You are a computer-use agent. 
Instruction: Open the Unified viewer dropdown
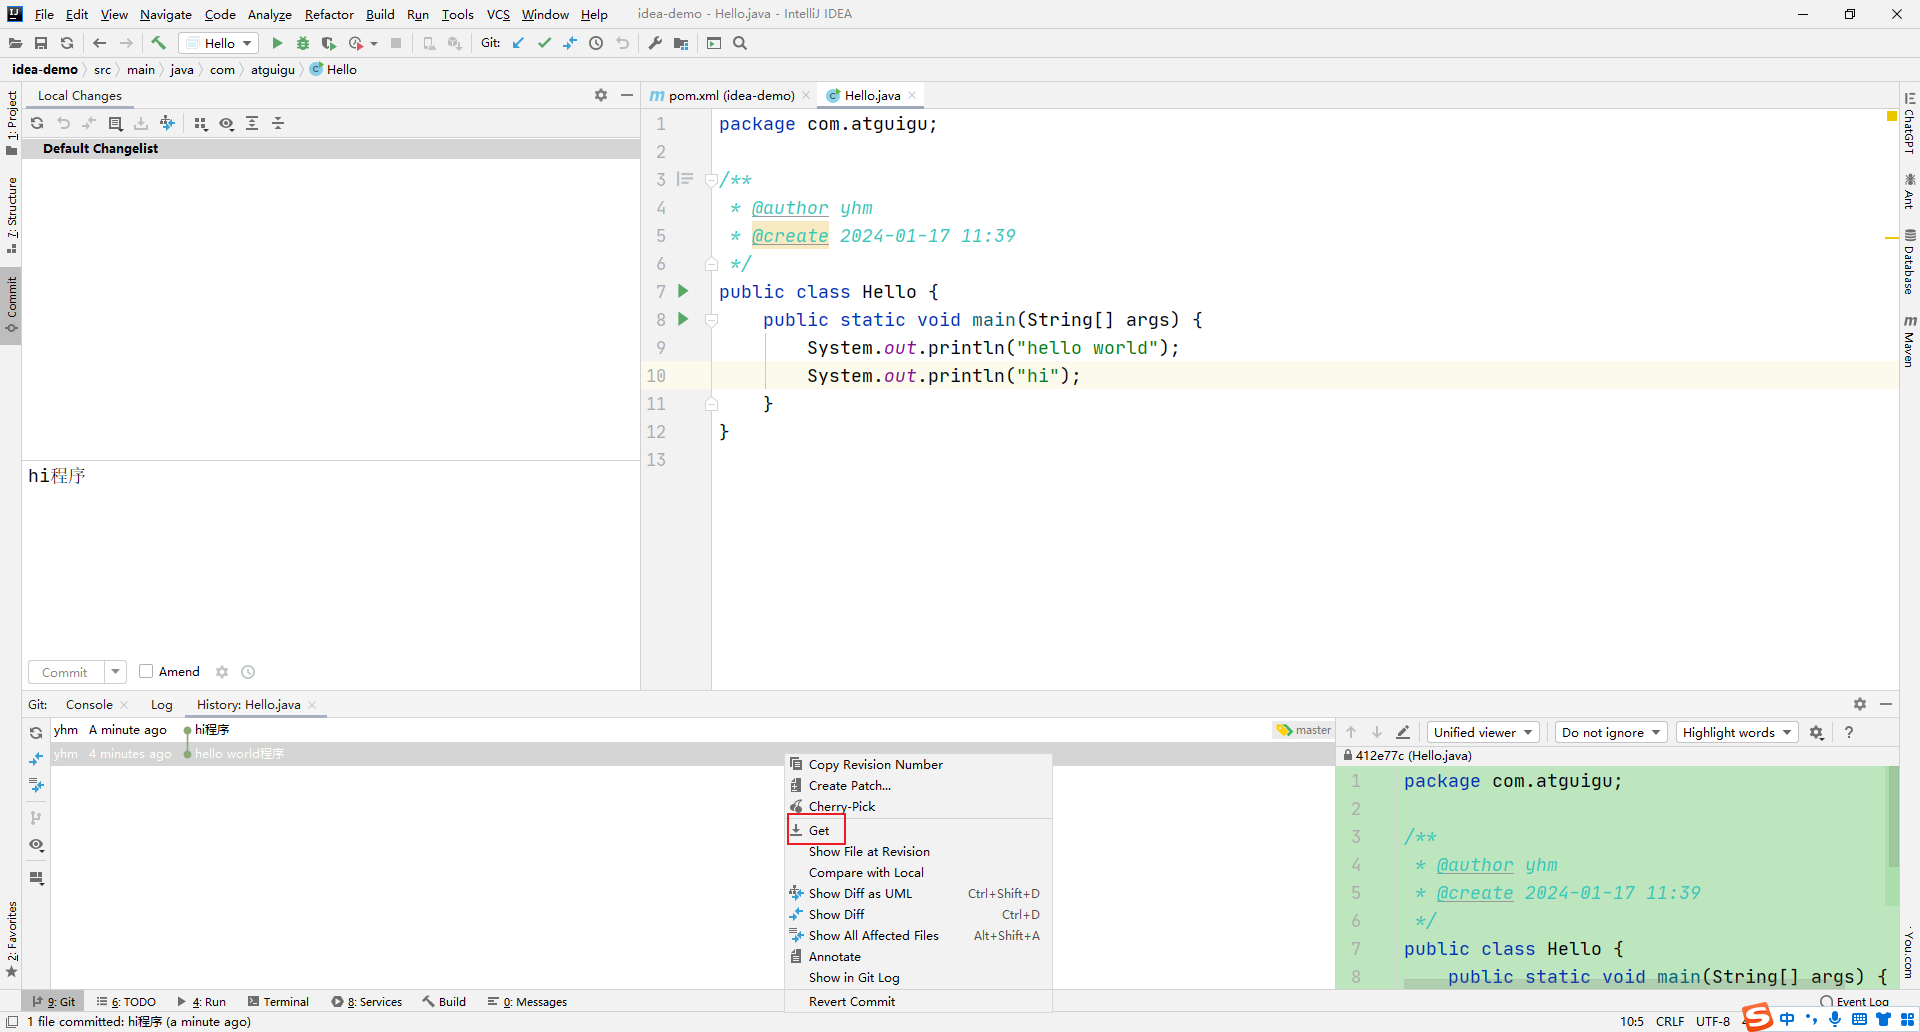(1483, 732)
